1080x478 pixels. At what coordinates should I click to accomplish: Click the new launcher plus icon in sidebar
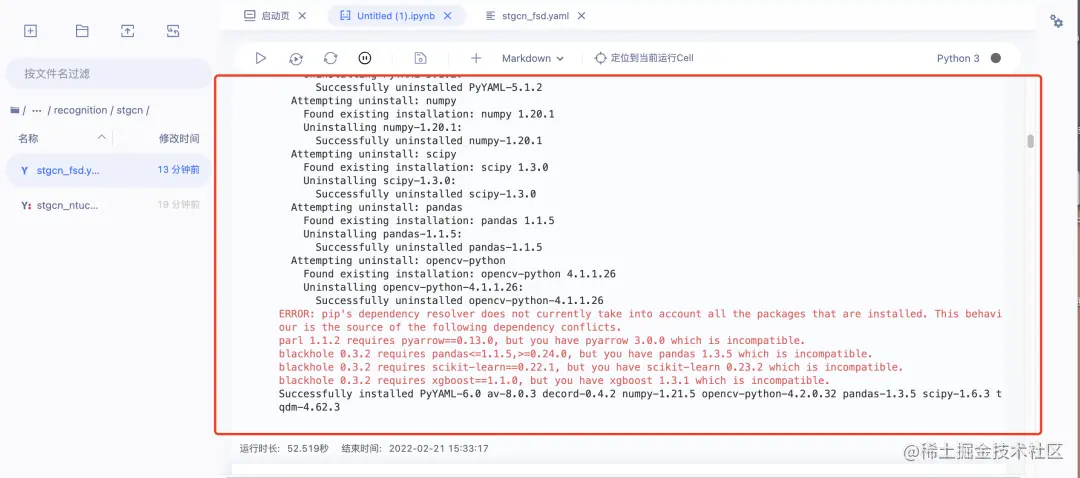pyautogui.click(x=30, y=31)
